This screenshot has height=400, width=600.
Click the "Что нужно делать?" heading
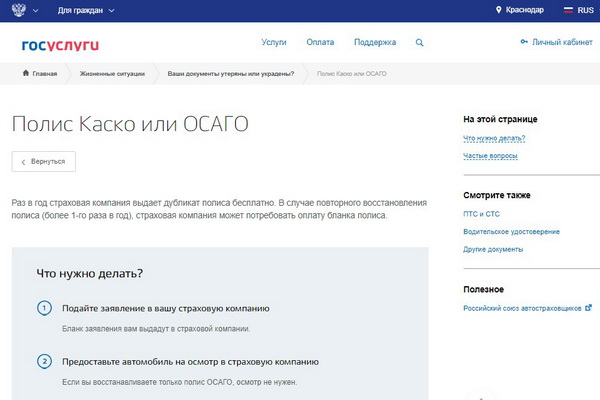(90, 274)
